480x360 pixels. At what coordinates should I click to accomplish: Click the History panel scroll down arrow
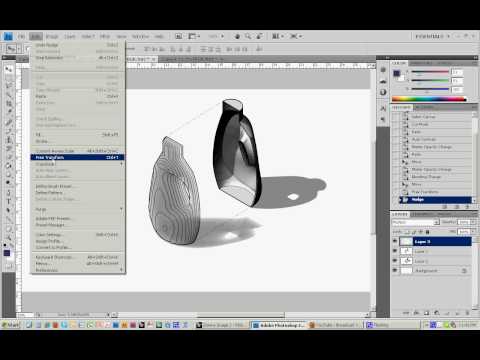(474, 200)
